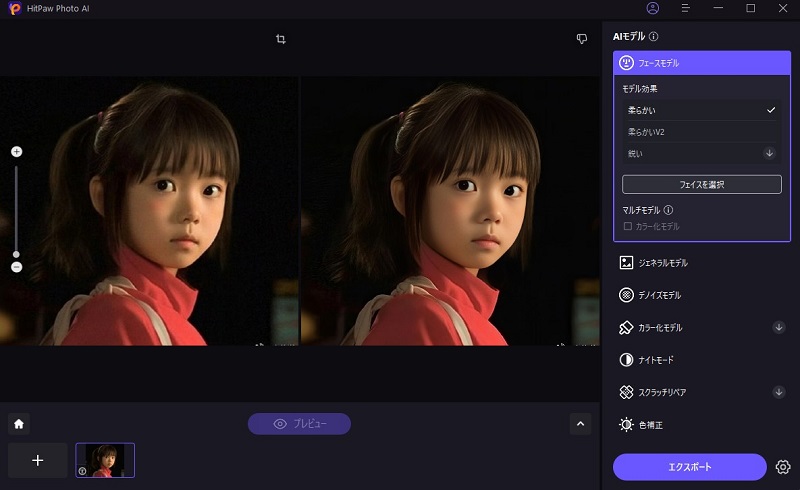The width and height of the screenshot is (800, 490).
Task: Download スクラッチリペア with arrow icon
Action: click(779, 392)
